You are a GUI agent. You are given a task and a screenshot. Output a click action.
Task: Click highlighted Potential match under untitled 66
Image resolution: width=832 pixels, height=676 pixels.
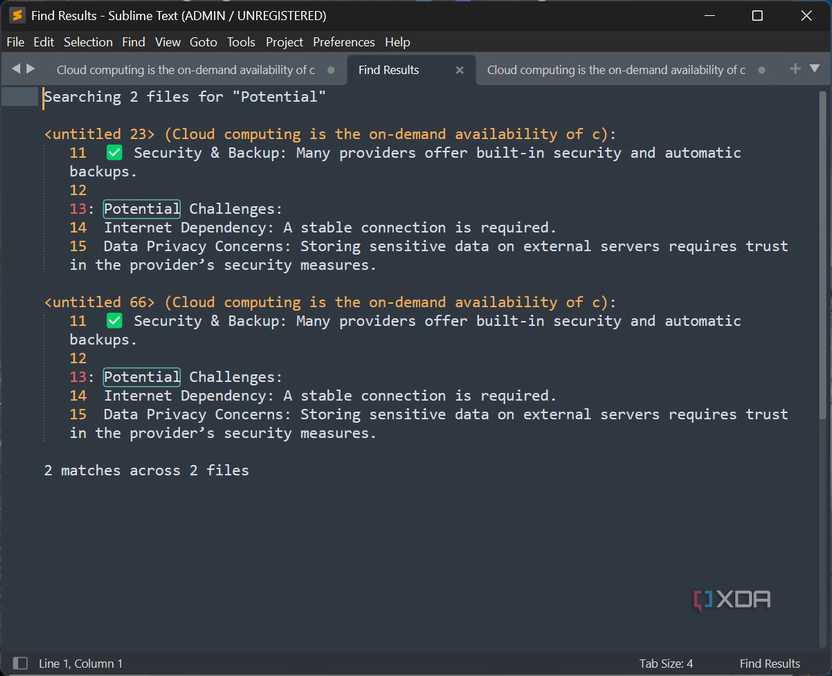tap(142, 377)
